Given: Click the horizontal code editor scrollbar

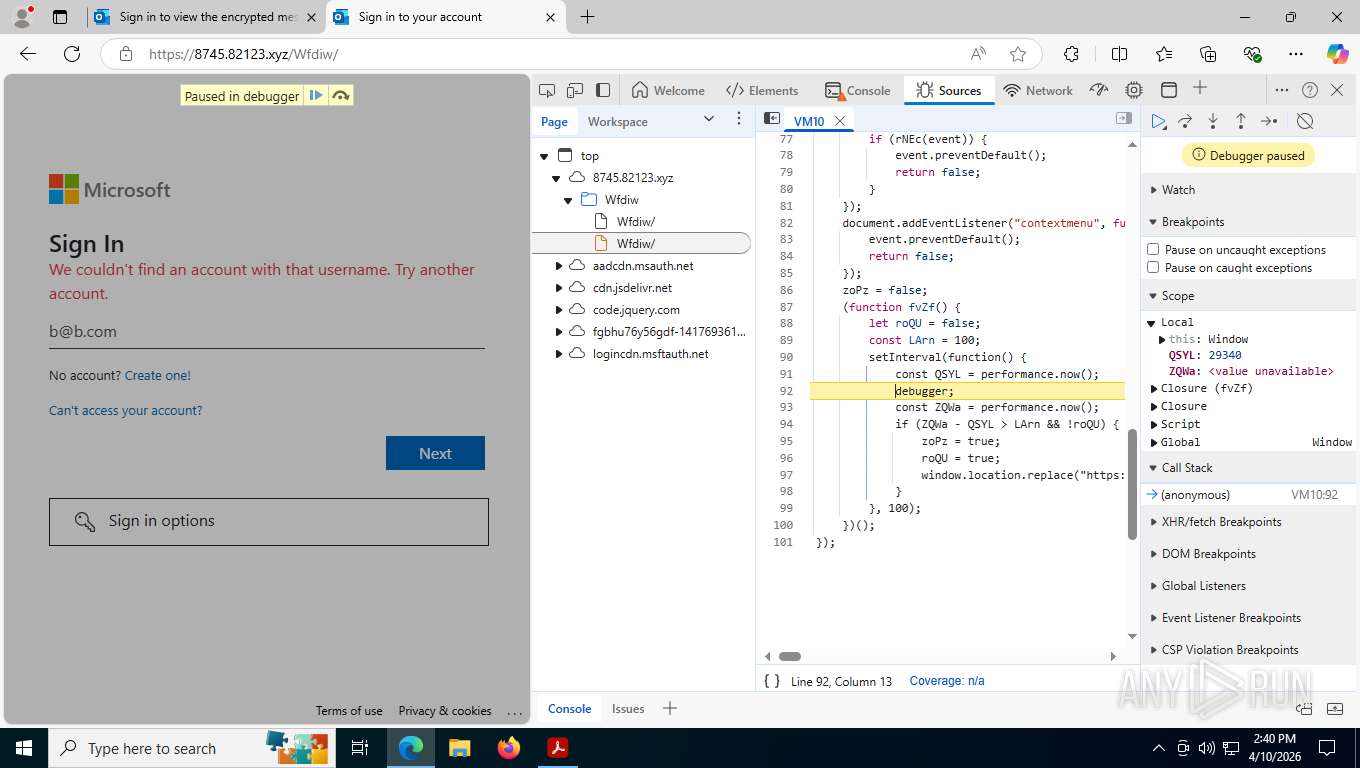Looking at the screenshot, I should tap(790, 657).
